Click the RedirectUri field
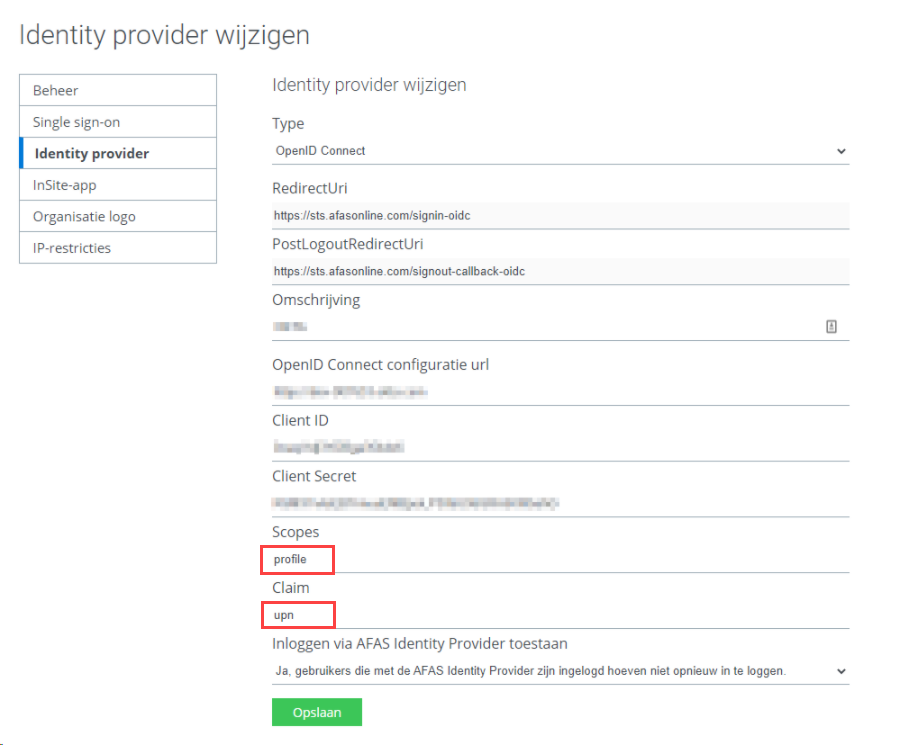 (560, 216)
